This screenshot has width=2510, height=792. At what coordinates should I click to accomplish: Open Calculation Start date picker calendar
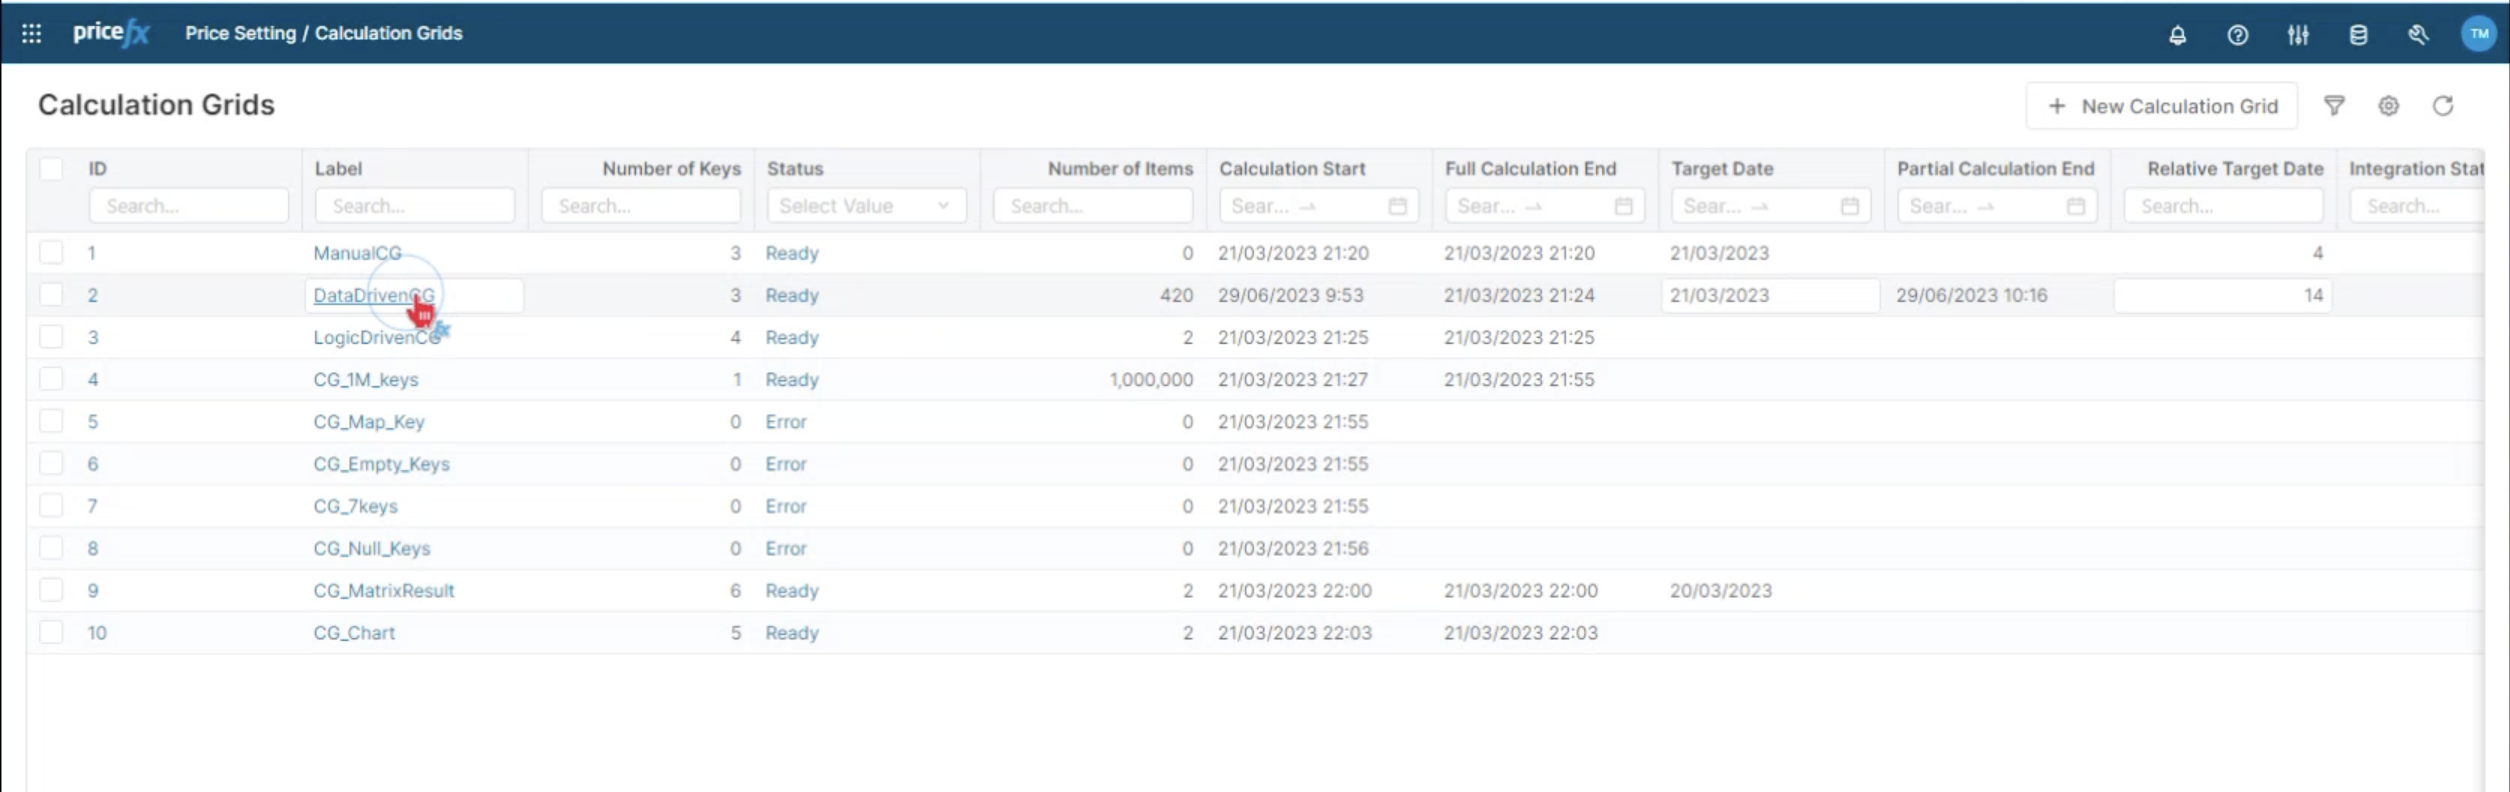click(x=1397, y=206)
